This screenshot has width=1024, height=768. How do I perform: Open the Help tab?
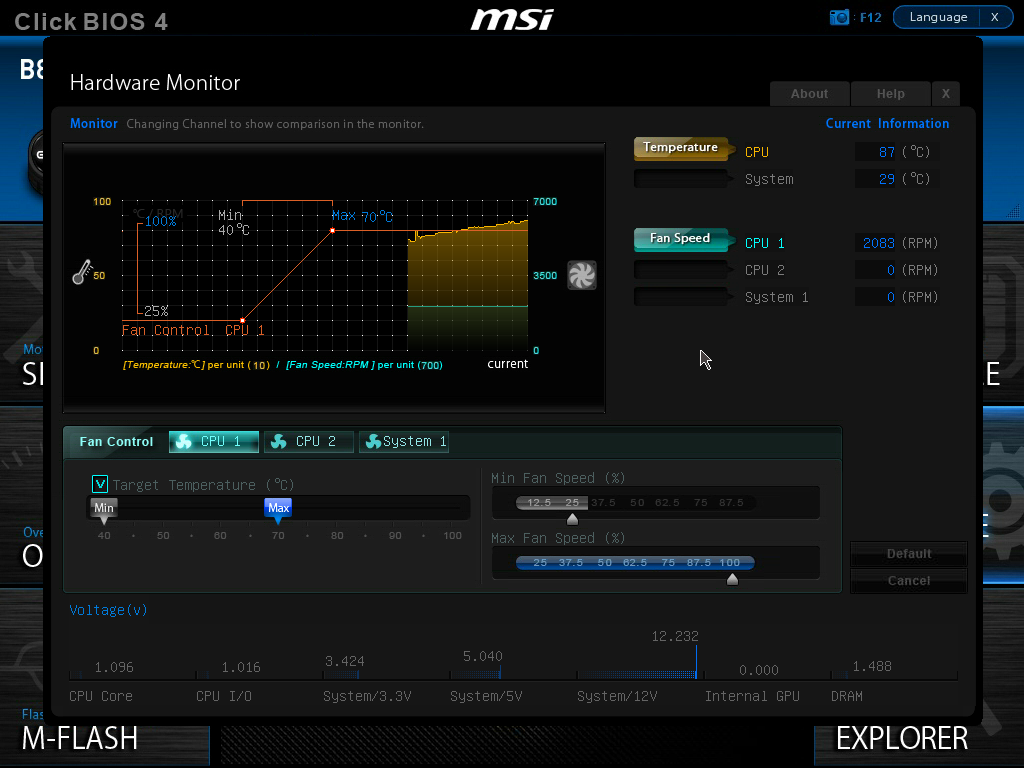point(891,94)
